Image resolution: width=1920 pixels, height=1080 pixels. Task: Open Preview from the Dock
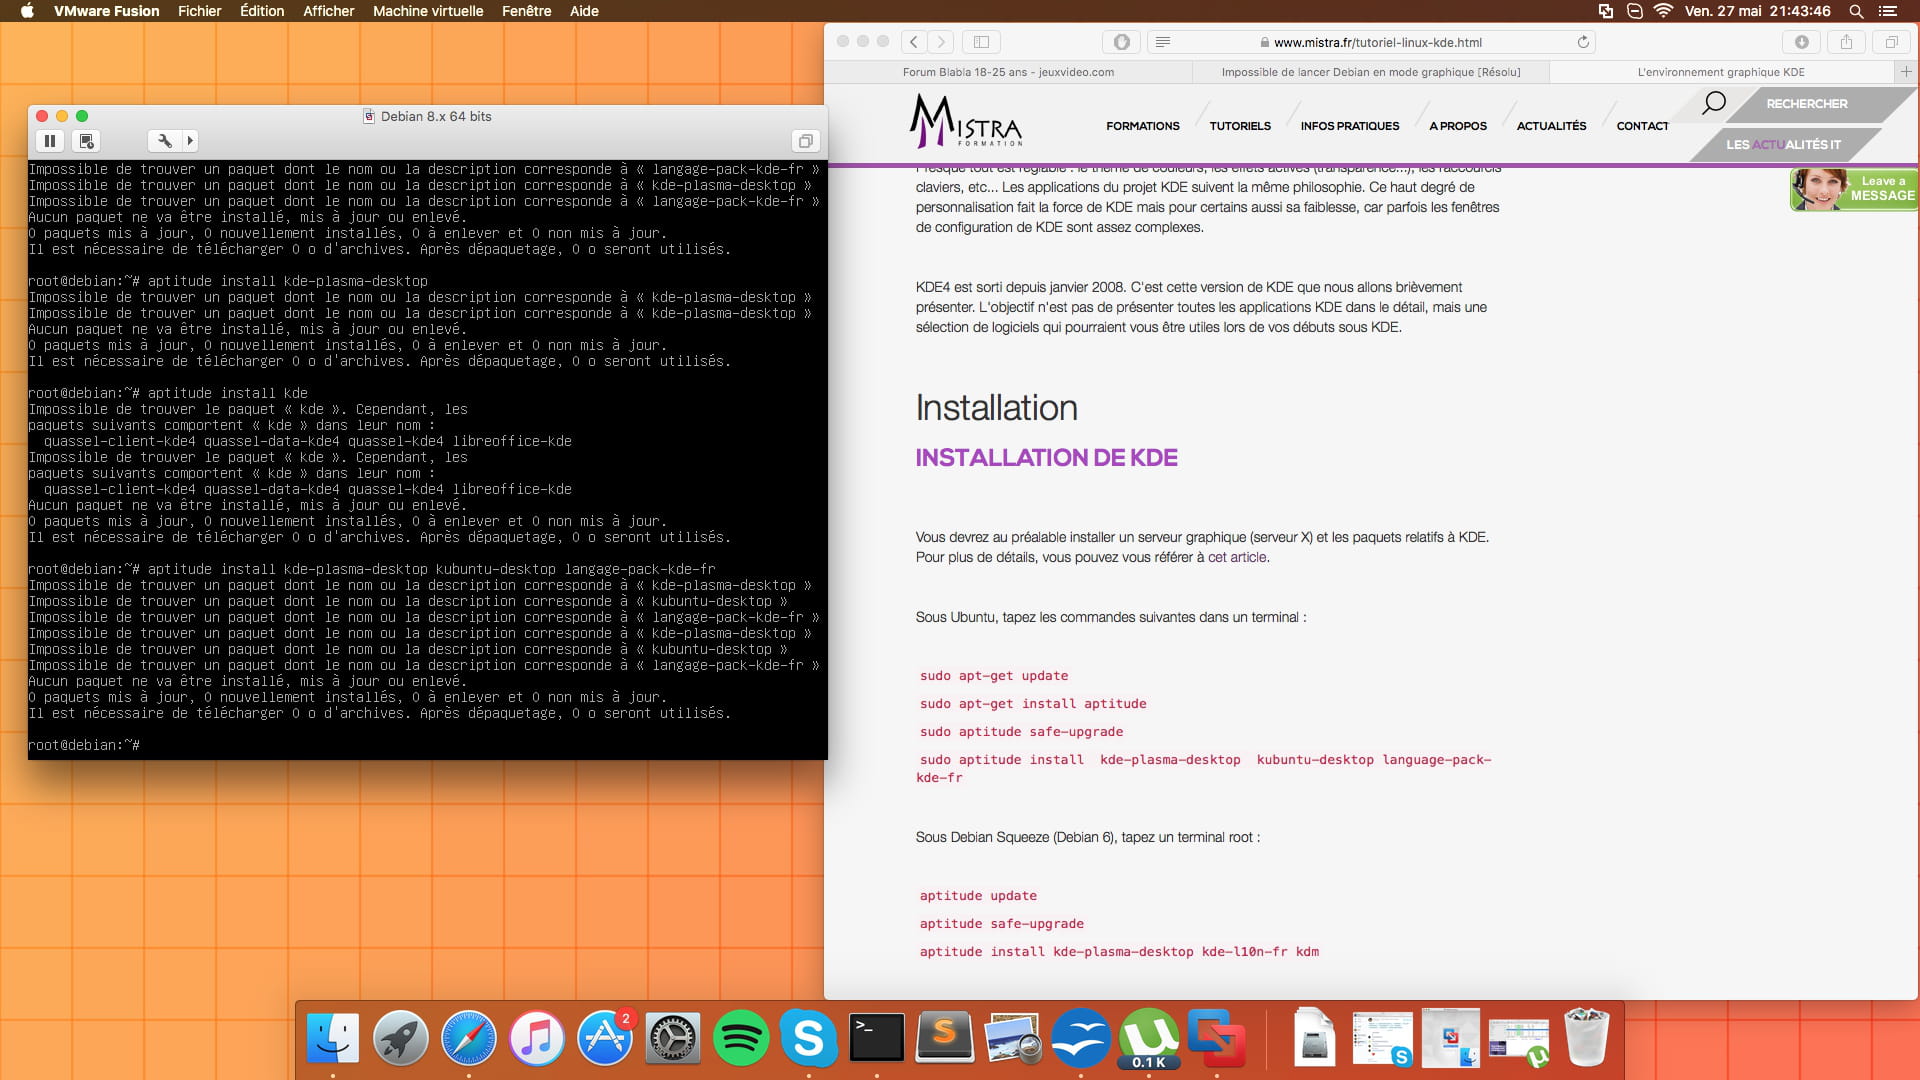coord(1012,1038)
